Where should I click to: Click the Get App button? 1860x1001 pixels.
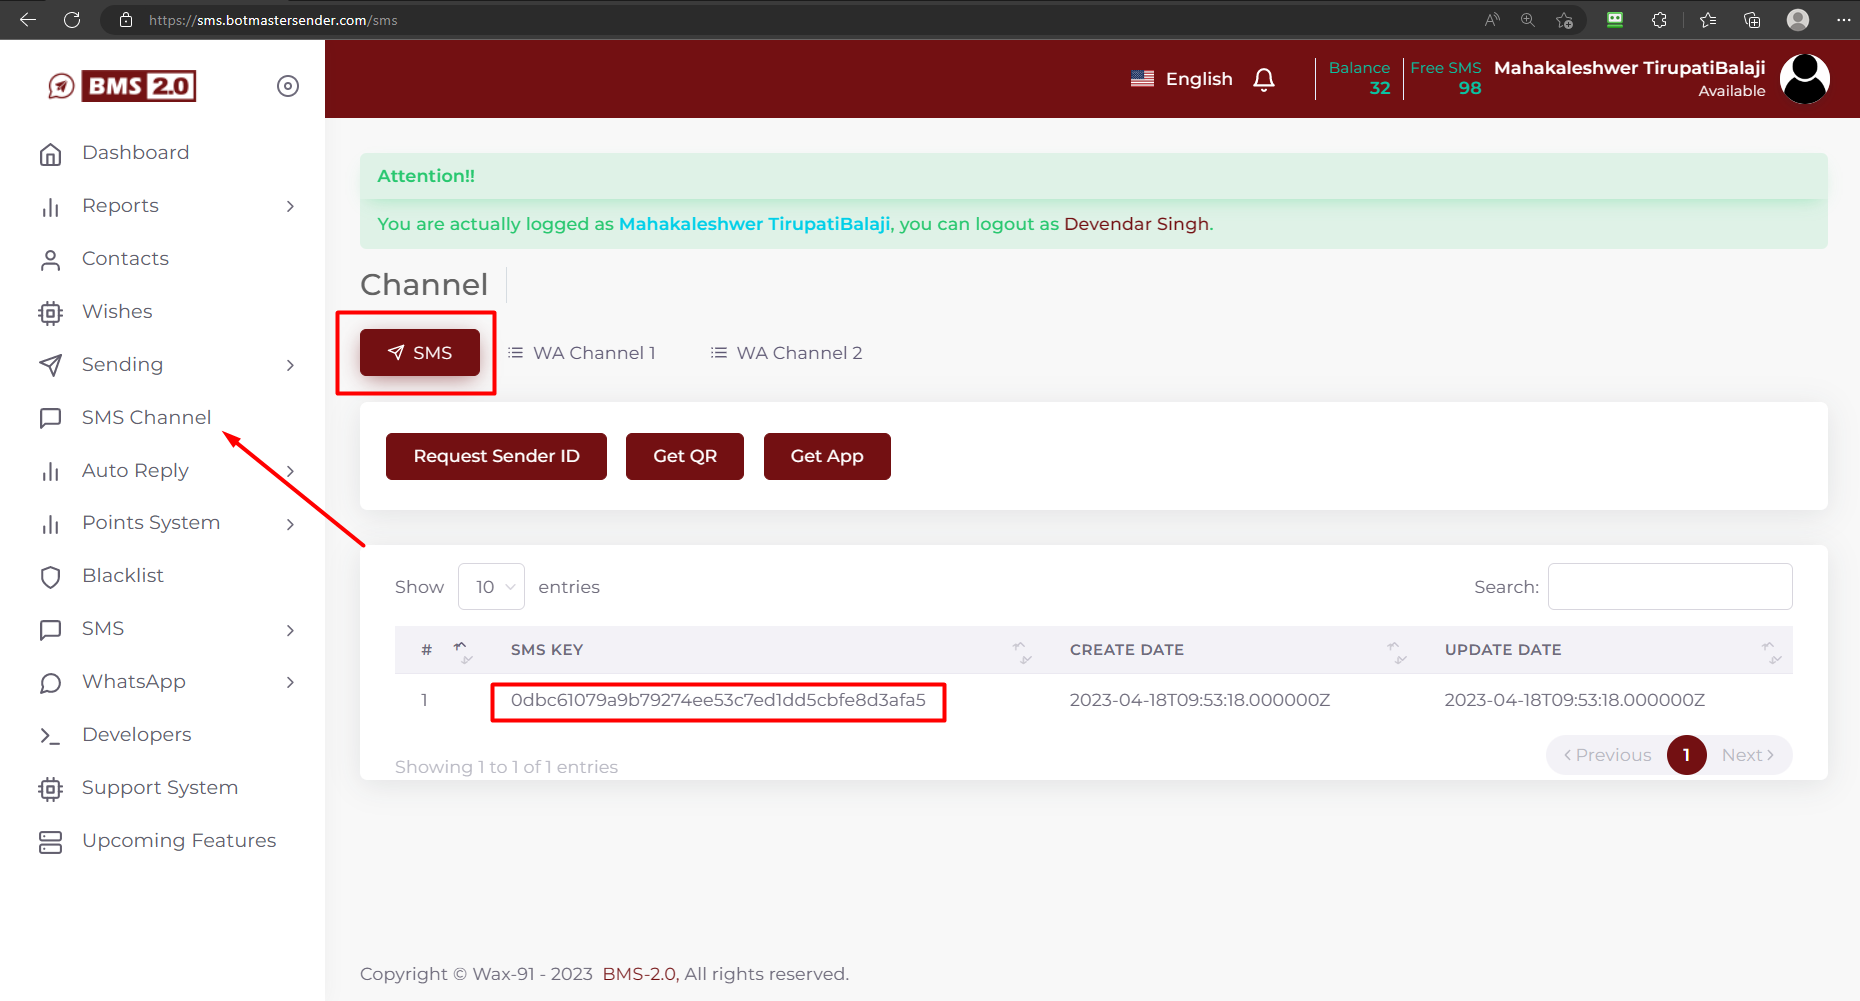827,456
